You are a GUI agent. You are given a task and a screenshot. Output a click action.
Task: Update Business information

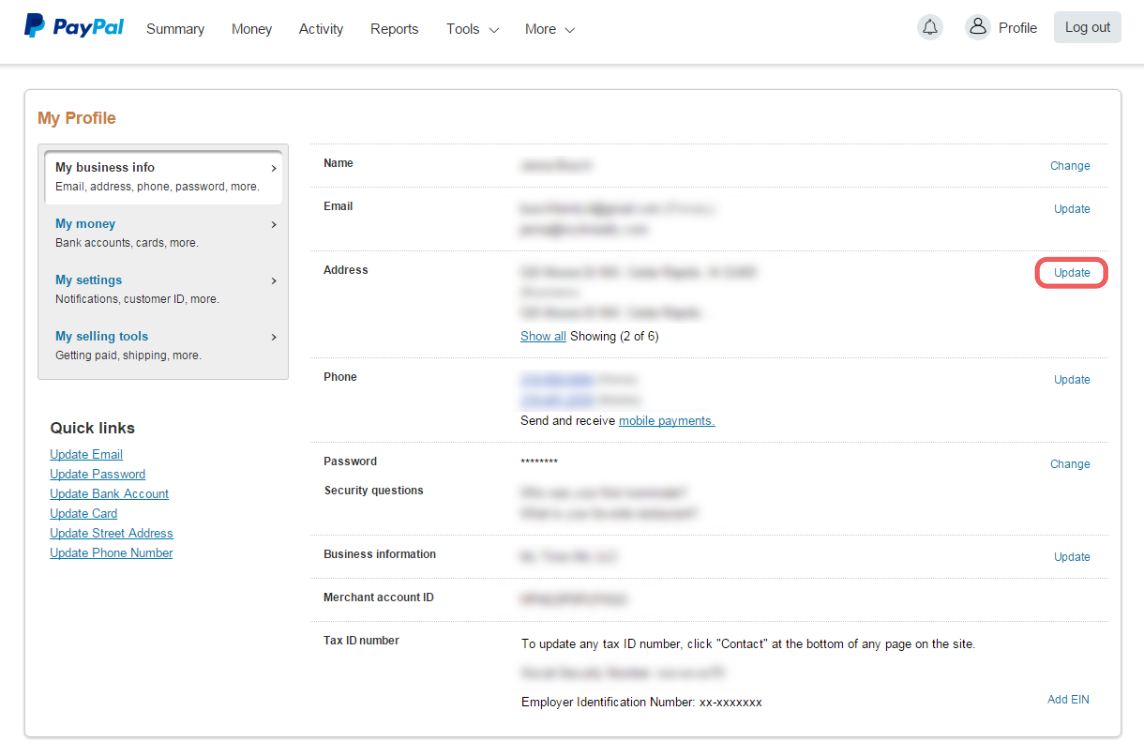1072,557
